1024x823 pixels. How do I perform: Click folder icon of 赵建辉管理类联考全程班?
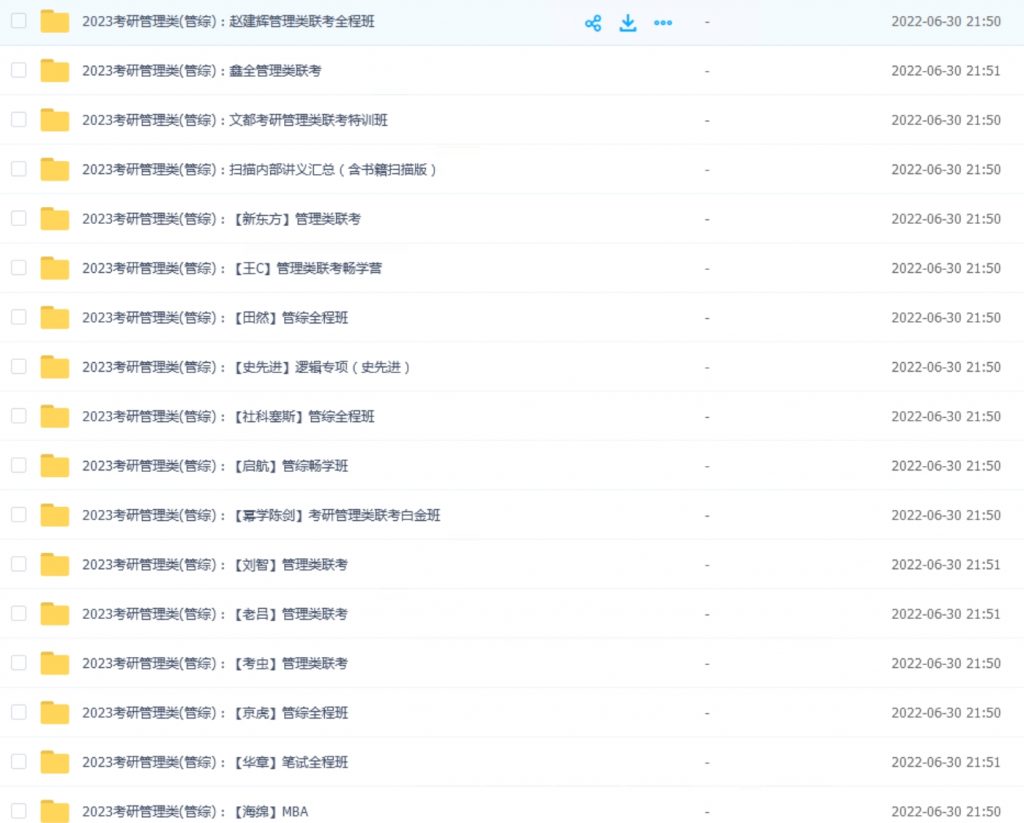click(55, 22)
